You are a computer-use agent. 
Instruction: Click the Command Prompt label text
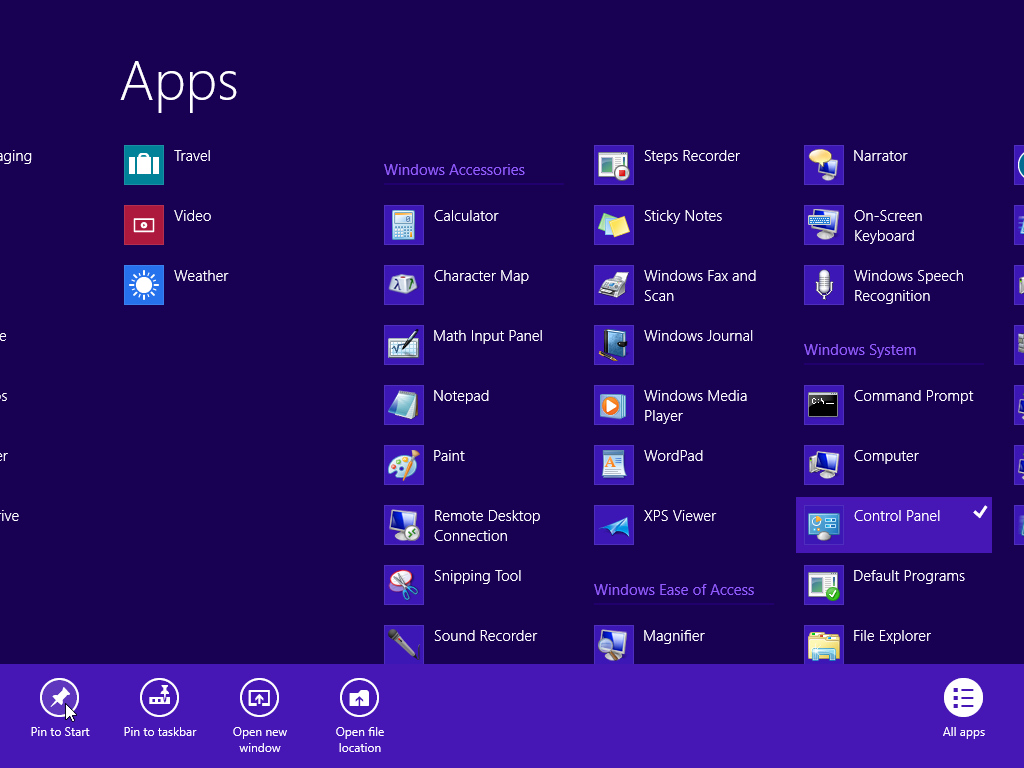pos(914,396)
